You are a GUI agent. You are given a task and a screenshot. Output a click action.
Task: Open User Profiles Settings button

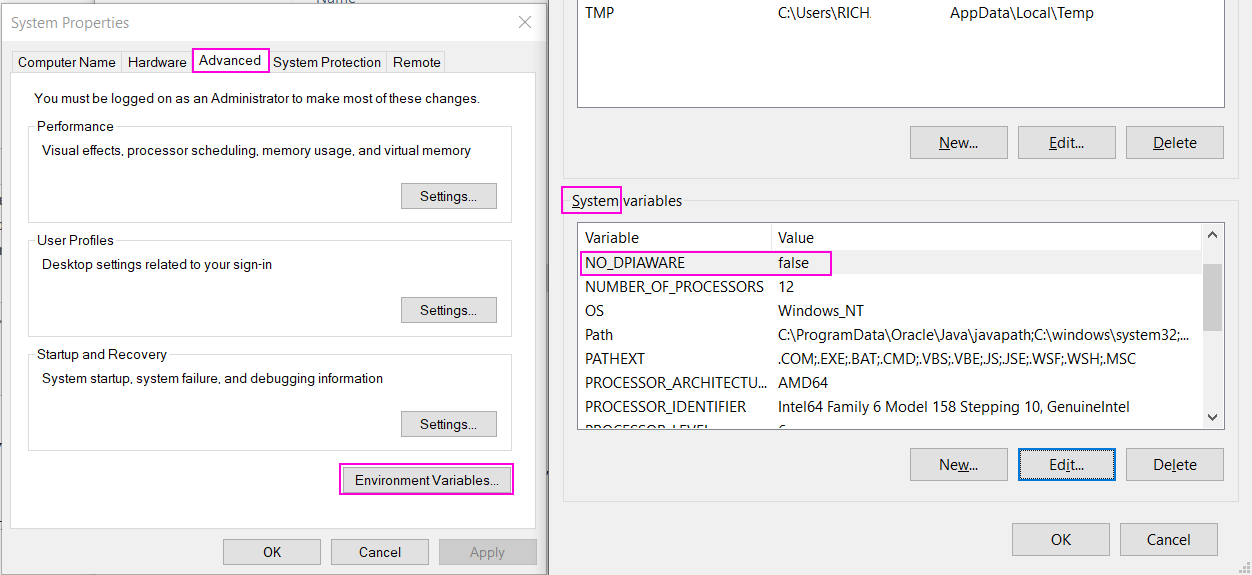(x=448, y=310)
